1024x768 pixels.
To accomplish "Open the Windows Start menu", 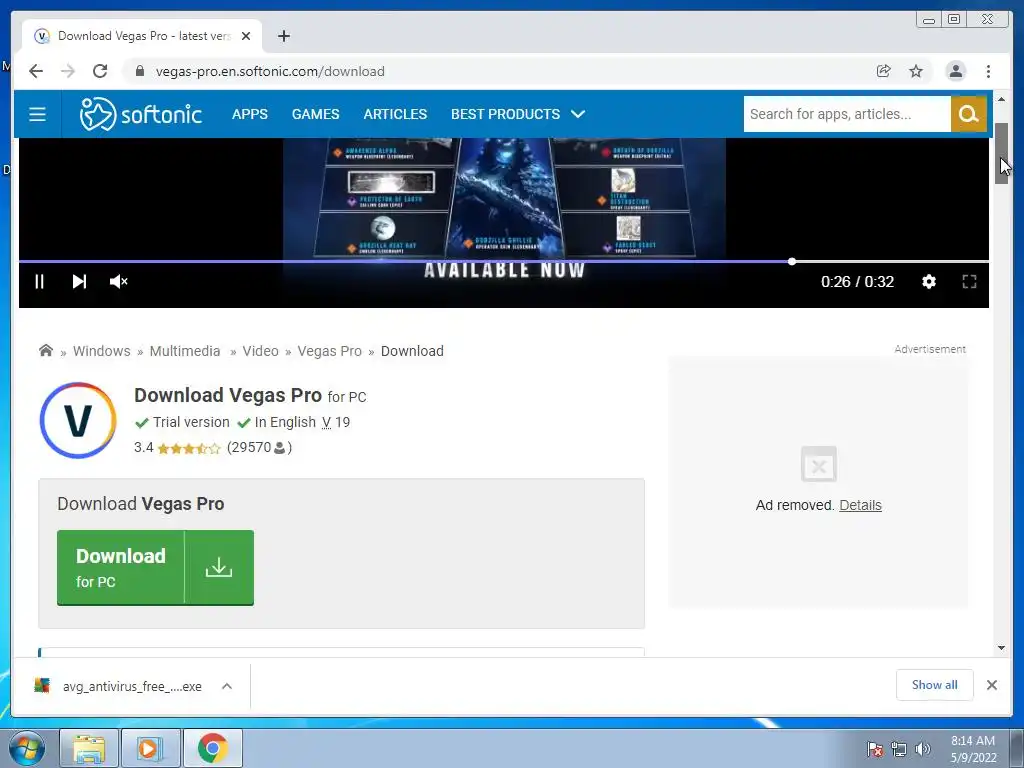I will 27,748.
